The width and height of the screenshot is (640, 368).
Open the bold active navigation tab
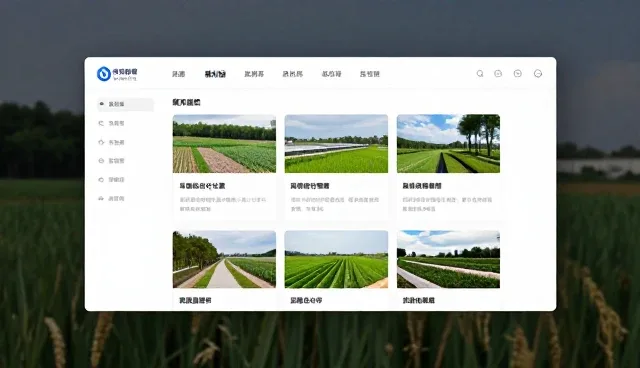coord(215,74)
